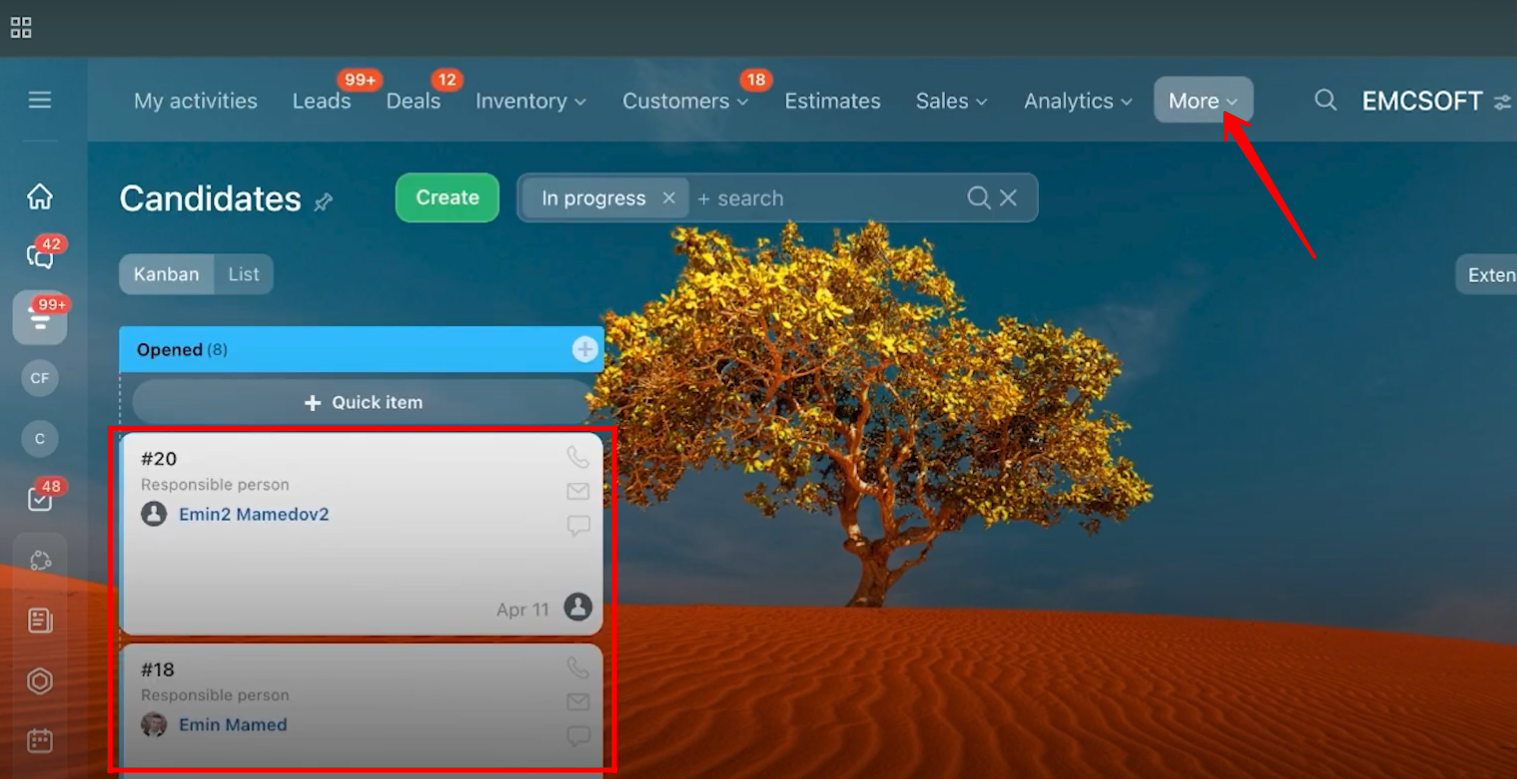
Task: Click the avatar beside Apr 11
Action: 578,607
